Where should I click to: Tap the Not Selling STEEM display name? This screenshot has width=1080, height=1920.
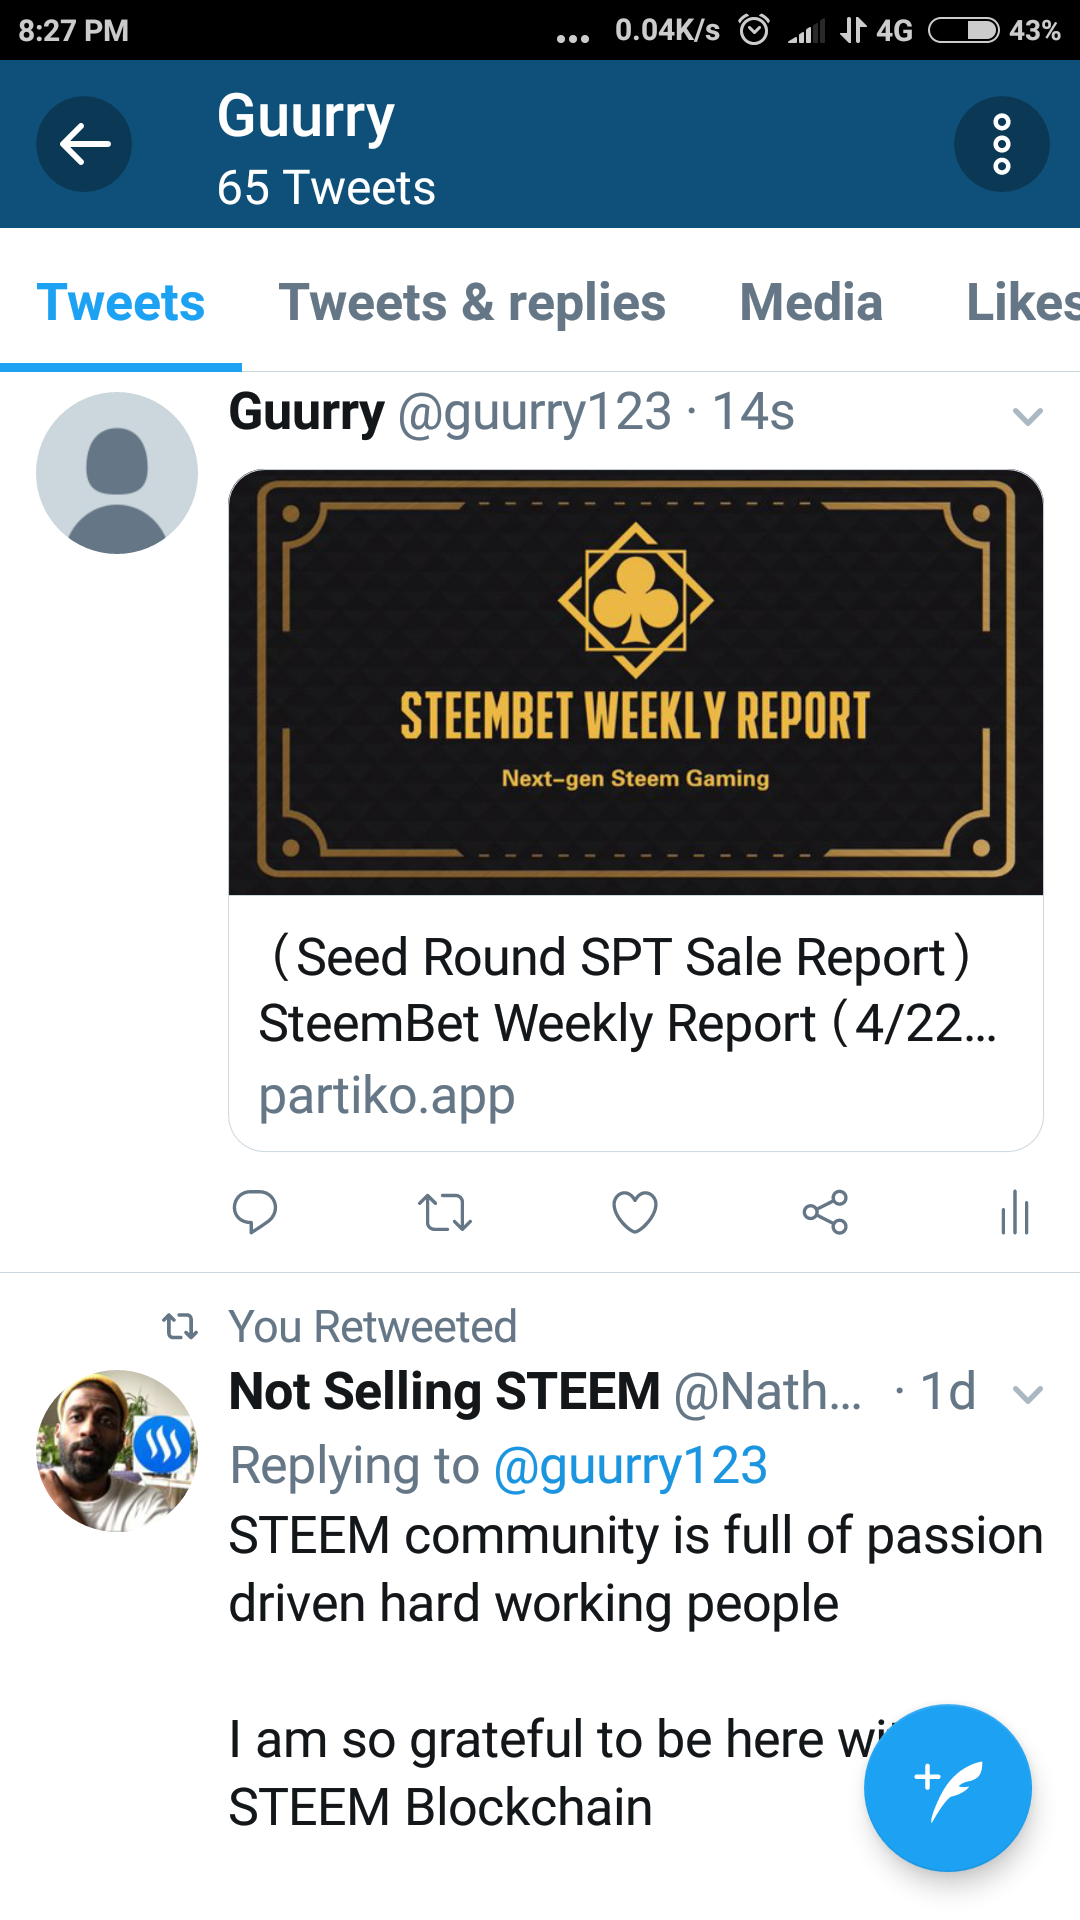[444, 1392]
